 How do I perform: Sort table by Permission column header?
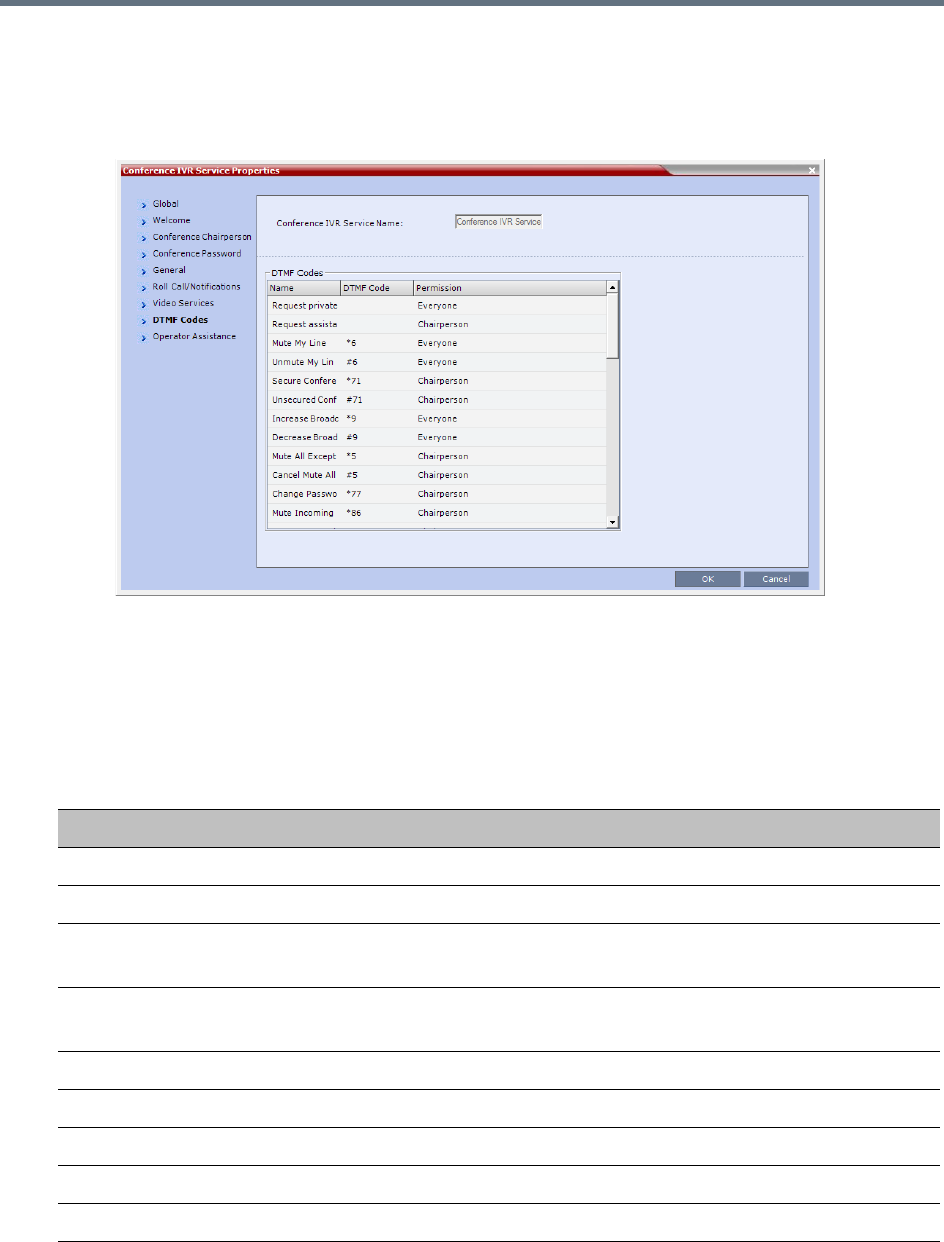(510, 288)
